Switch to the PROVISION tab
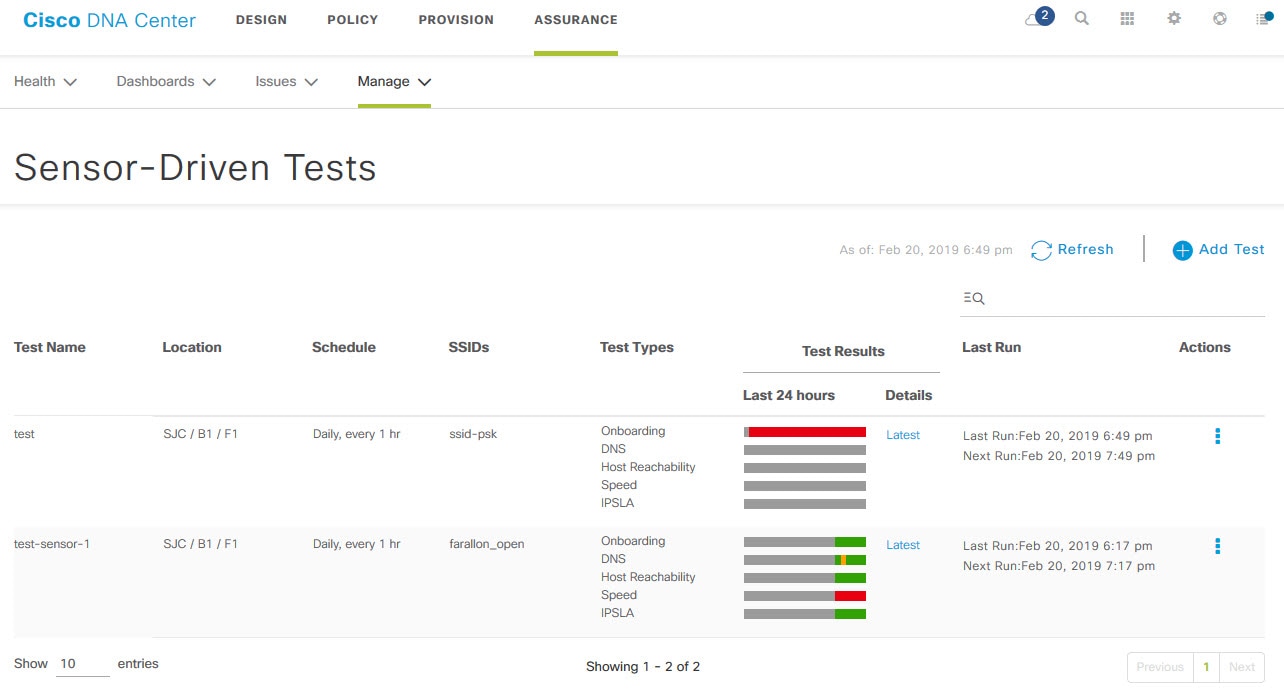Screen dimensions: 1284x690 point(456,20)
